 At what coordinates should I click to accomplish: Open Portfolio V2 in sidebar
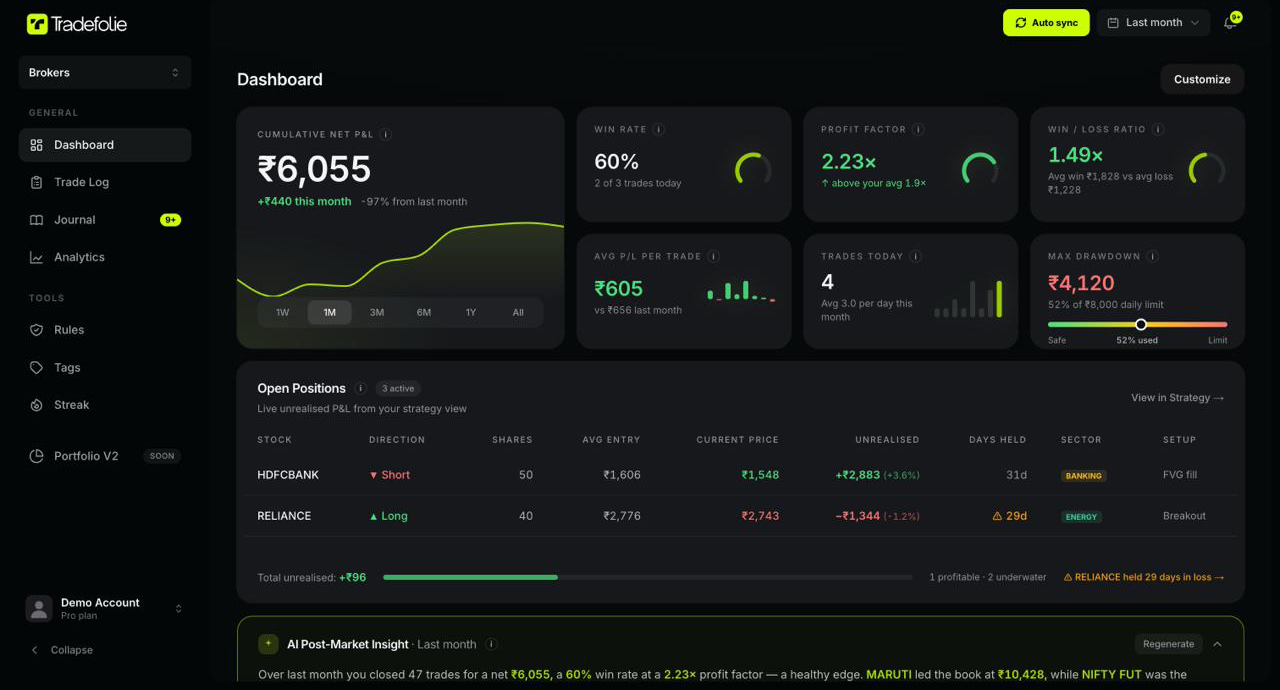tap(105, 456)
